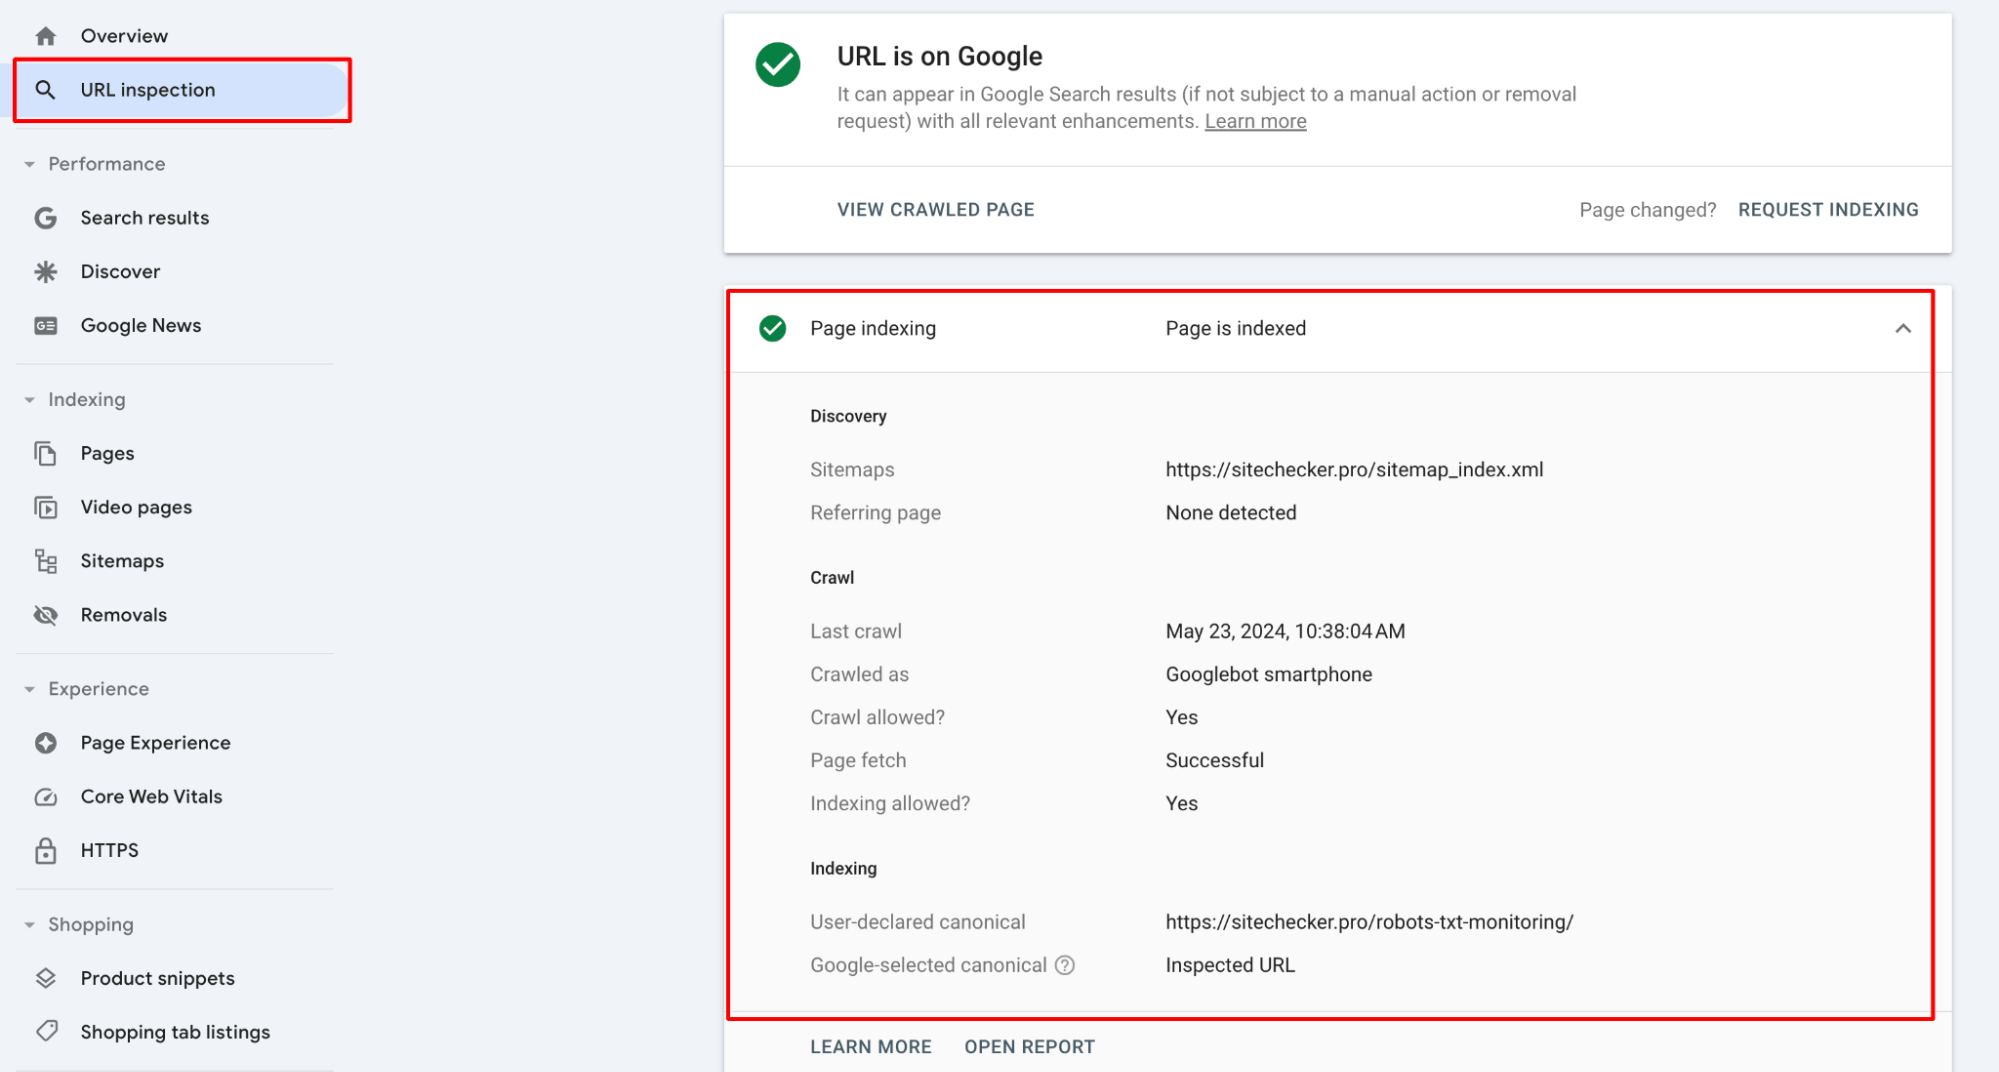
Task: Click REQUEST INDEXING
Action: (1828, 210)
